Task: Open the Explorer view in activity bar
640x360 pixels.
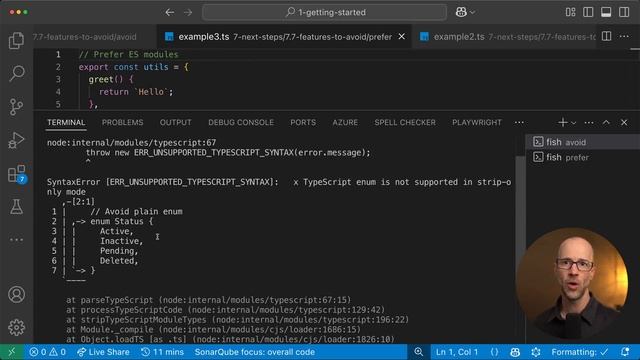Action: [16, 40]
